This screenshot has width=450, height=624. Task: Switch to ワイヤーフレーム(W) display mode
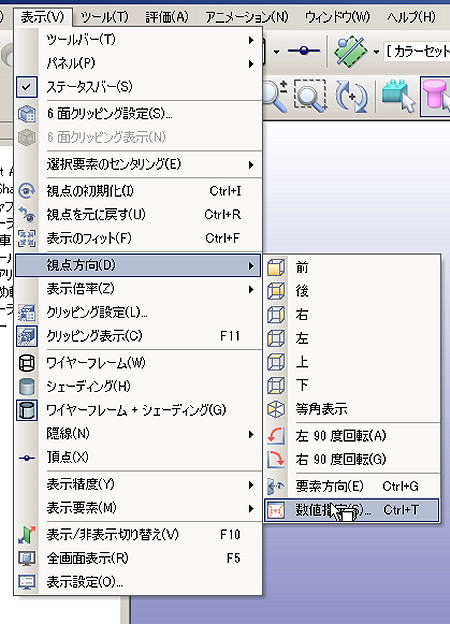(x=138, y=363)
